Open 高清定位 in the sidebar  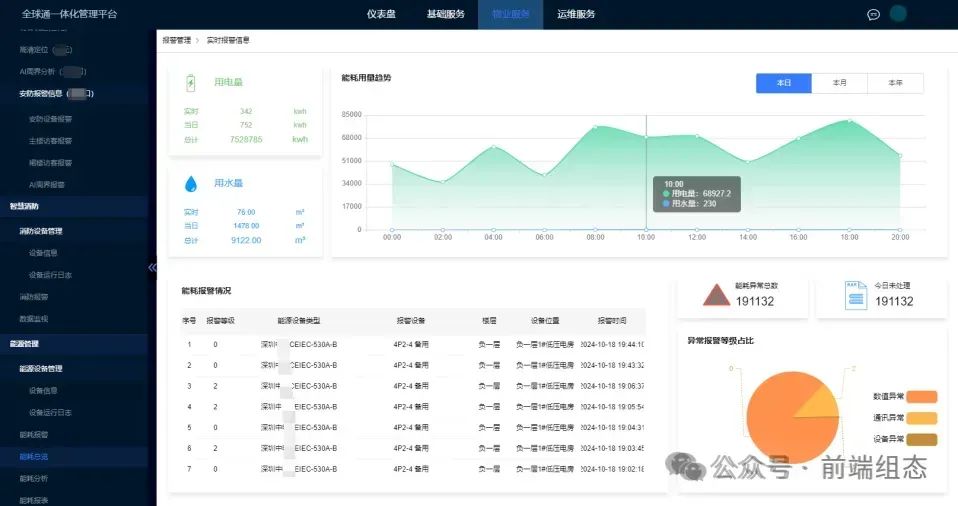click(x=46, y=50)
